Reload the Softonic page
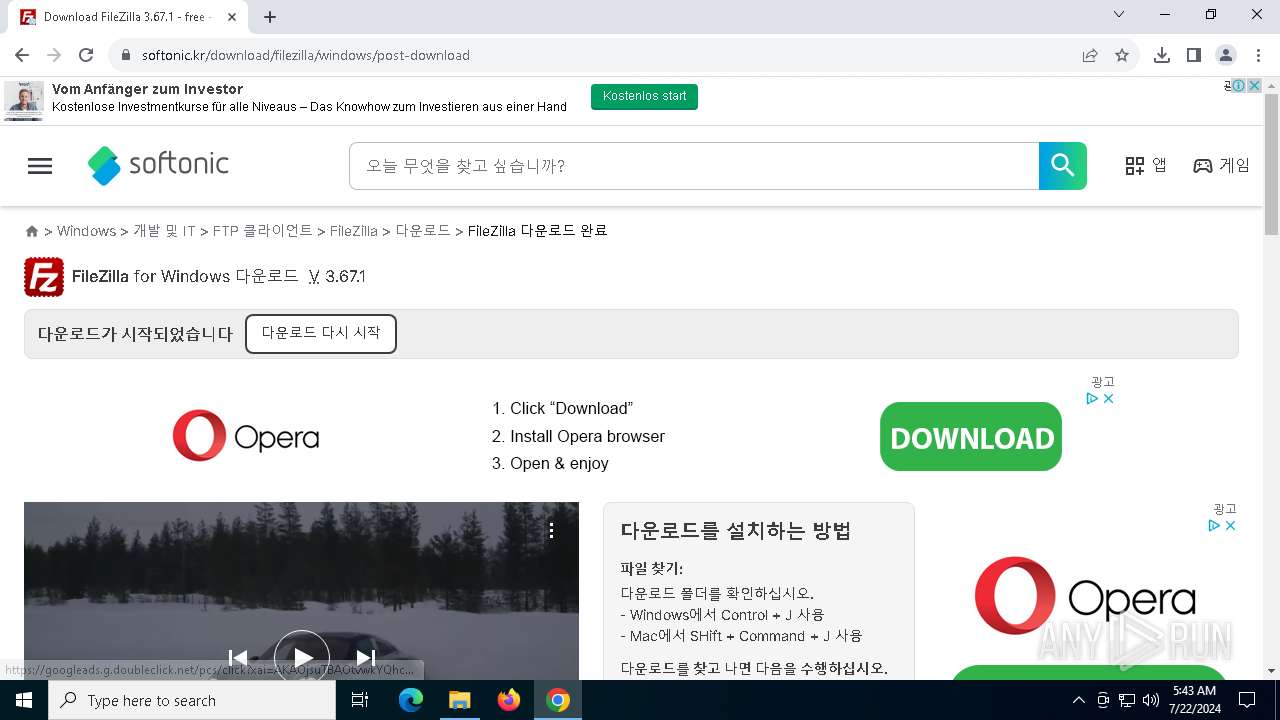The width and height of the screenshot is (1280, 720). (86, 55)
